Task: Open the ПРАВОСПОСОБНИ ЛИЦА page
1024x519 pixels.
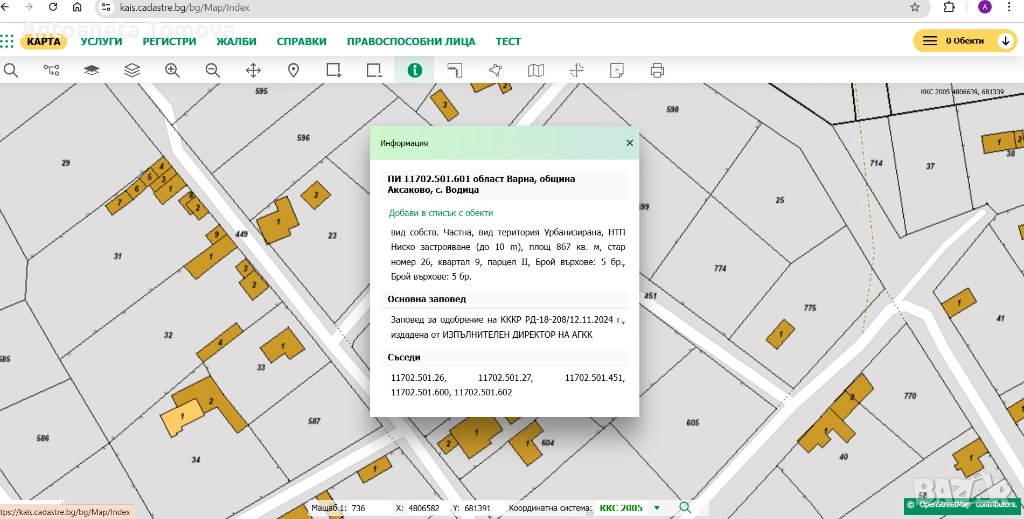Action: click(x=411, y=41)
